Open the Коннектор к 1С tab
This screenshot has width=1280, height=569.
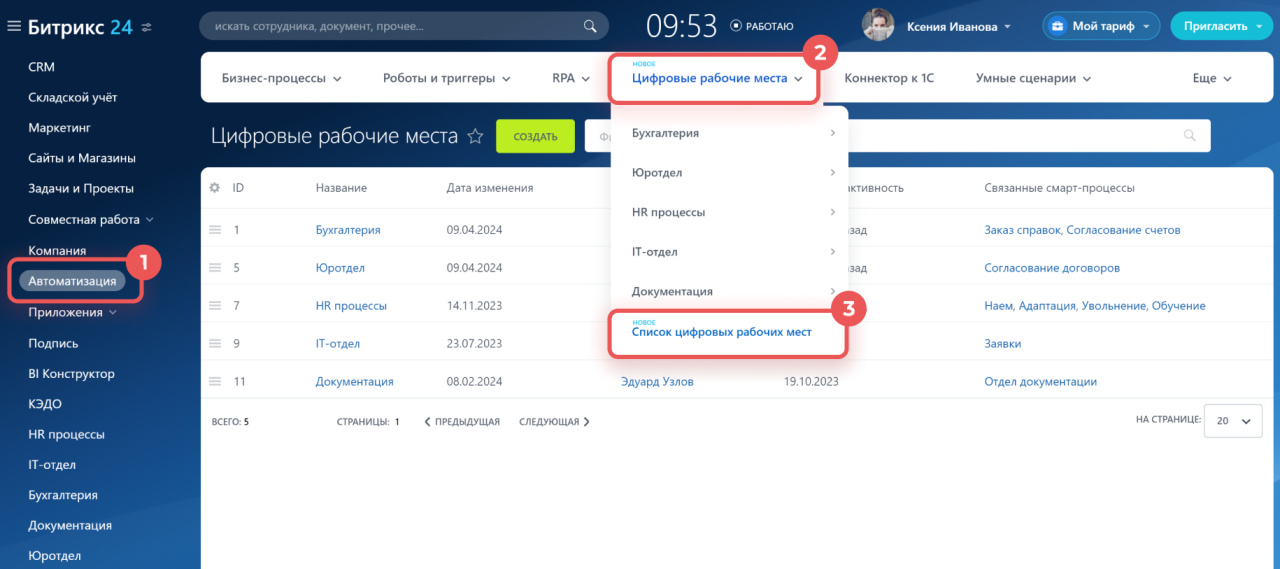889,78
